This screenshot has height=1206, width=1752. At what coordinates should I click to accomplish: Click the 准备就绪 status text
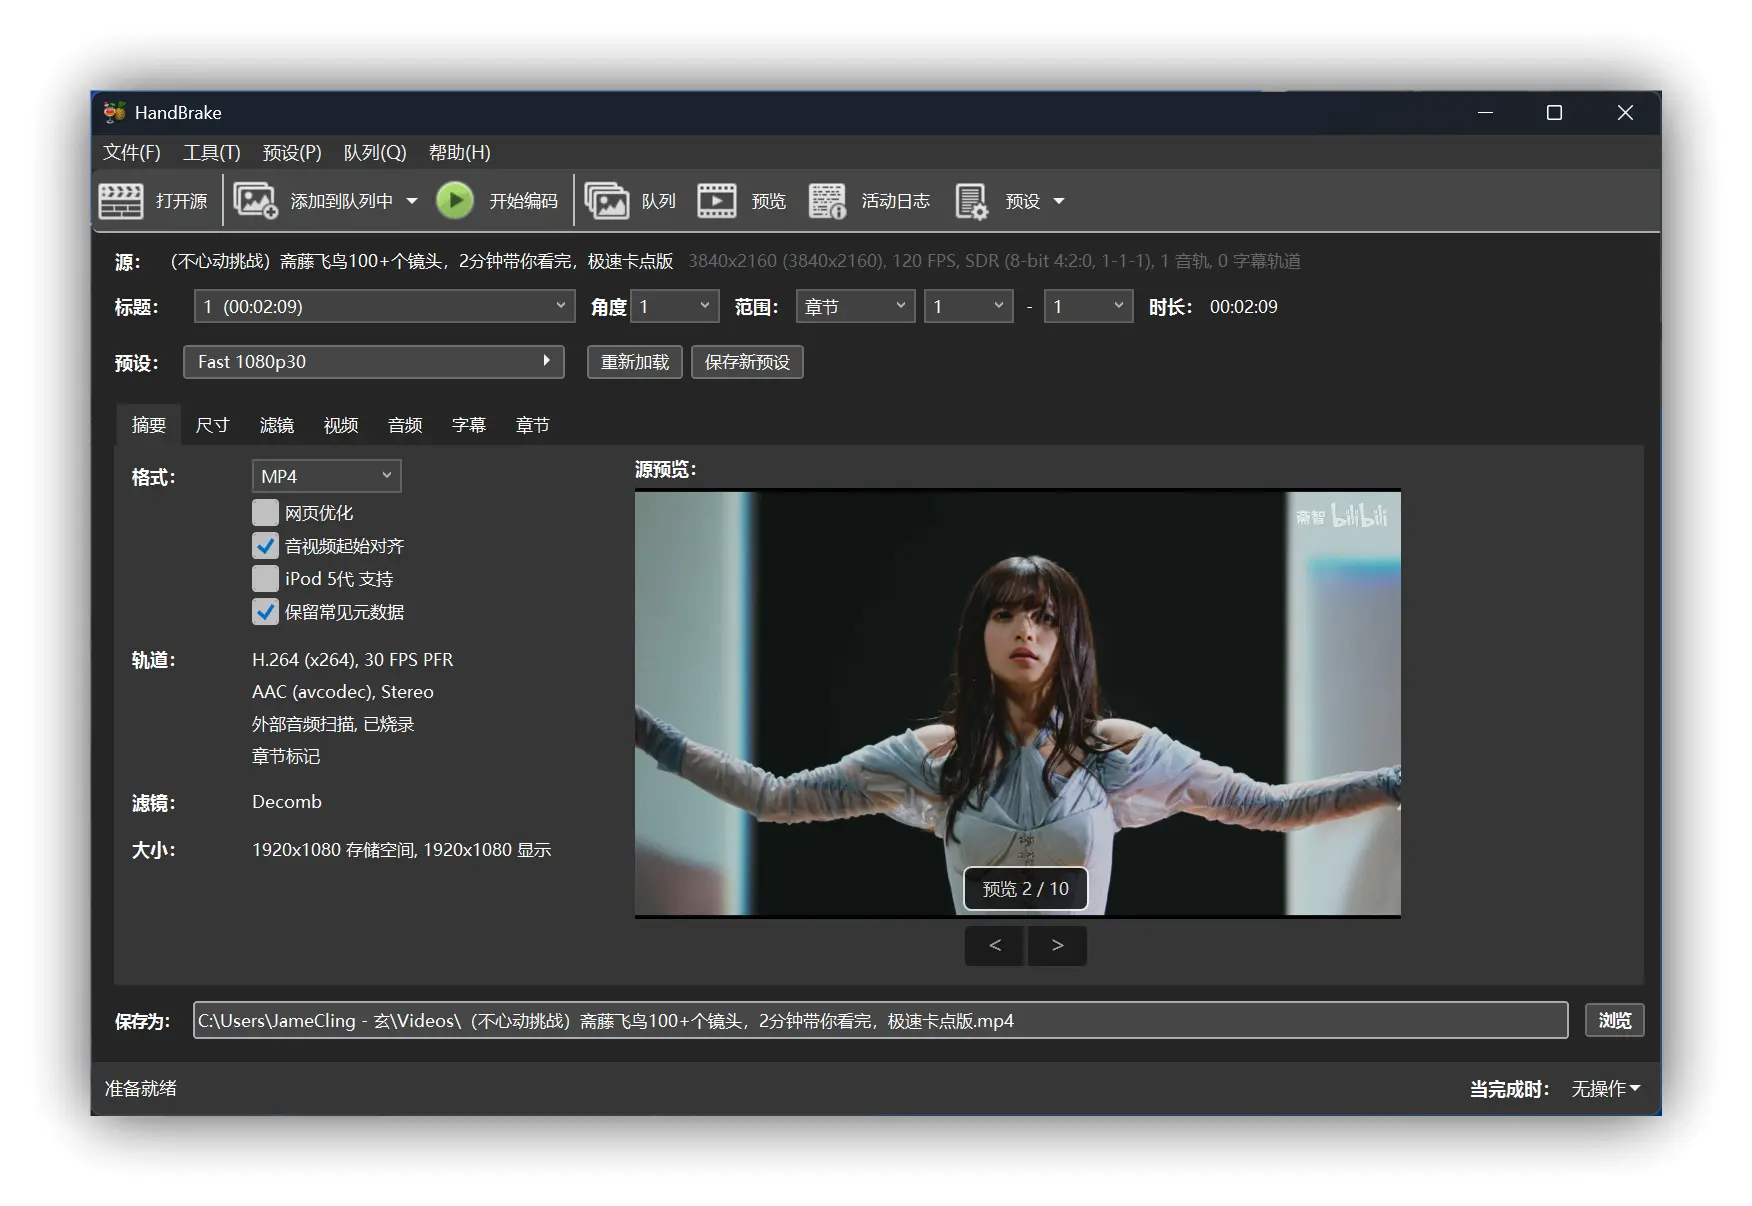point(141,1089)
